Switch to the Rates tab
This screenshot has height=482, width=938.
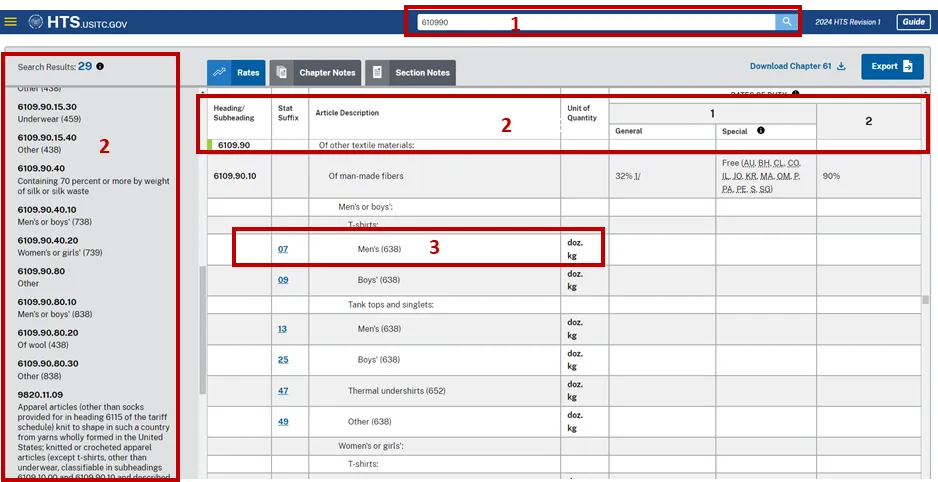pos(236,72)
